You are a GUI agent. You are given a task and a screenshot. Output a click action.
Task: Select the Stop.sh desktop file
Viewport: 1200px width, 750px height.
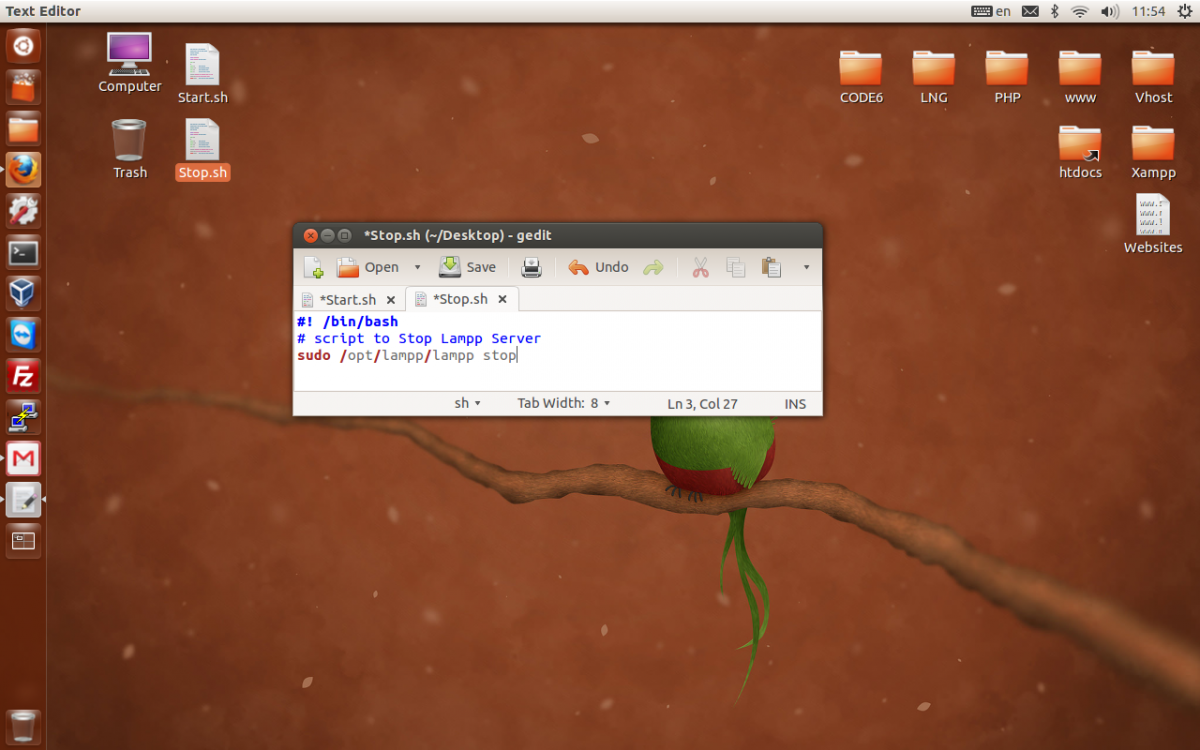point(203,150)
